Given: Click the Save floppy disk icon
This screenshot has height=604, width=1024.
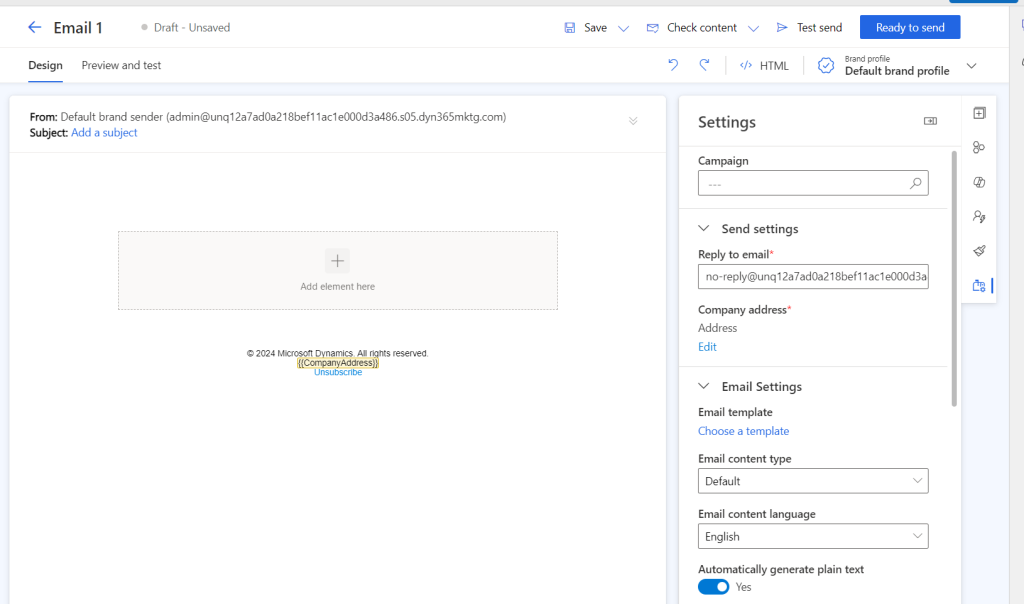Looking at the screenshot, I should (569, 27).
